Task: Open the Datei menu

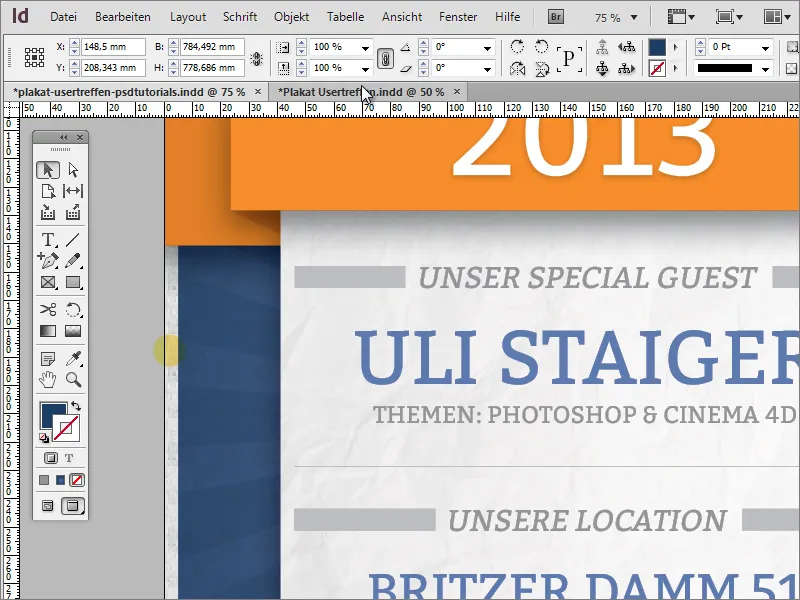Action: click(63, 17)
